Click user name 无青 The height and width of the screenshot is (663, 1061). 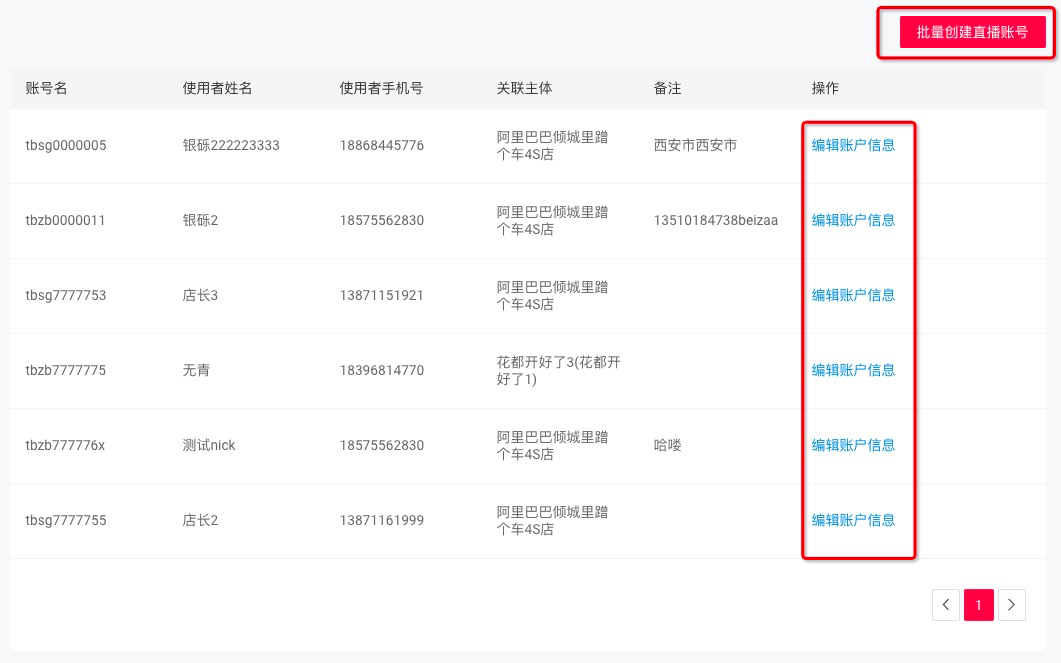(x=196, y=370)
